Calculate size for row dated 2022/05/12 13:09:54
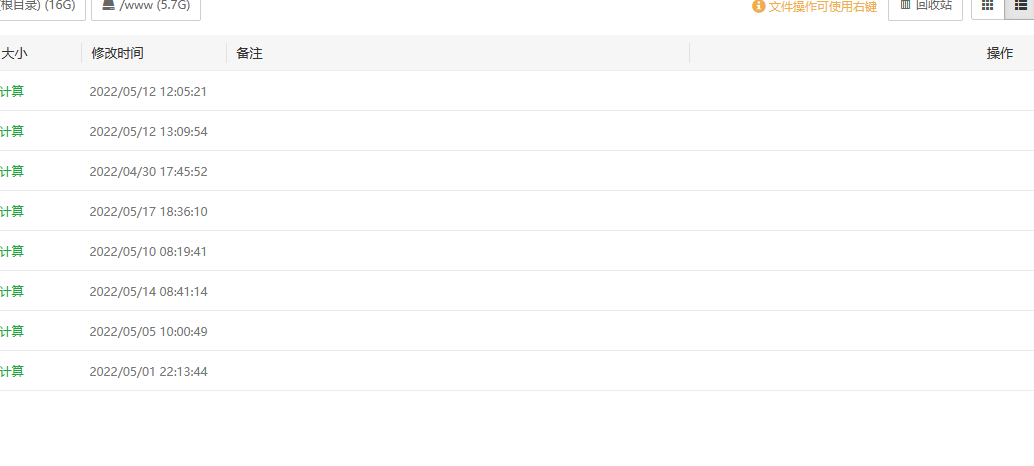1034x466 pixels. click(11, 132)
